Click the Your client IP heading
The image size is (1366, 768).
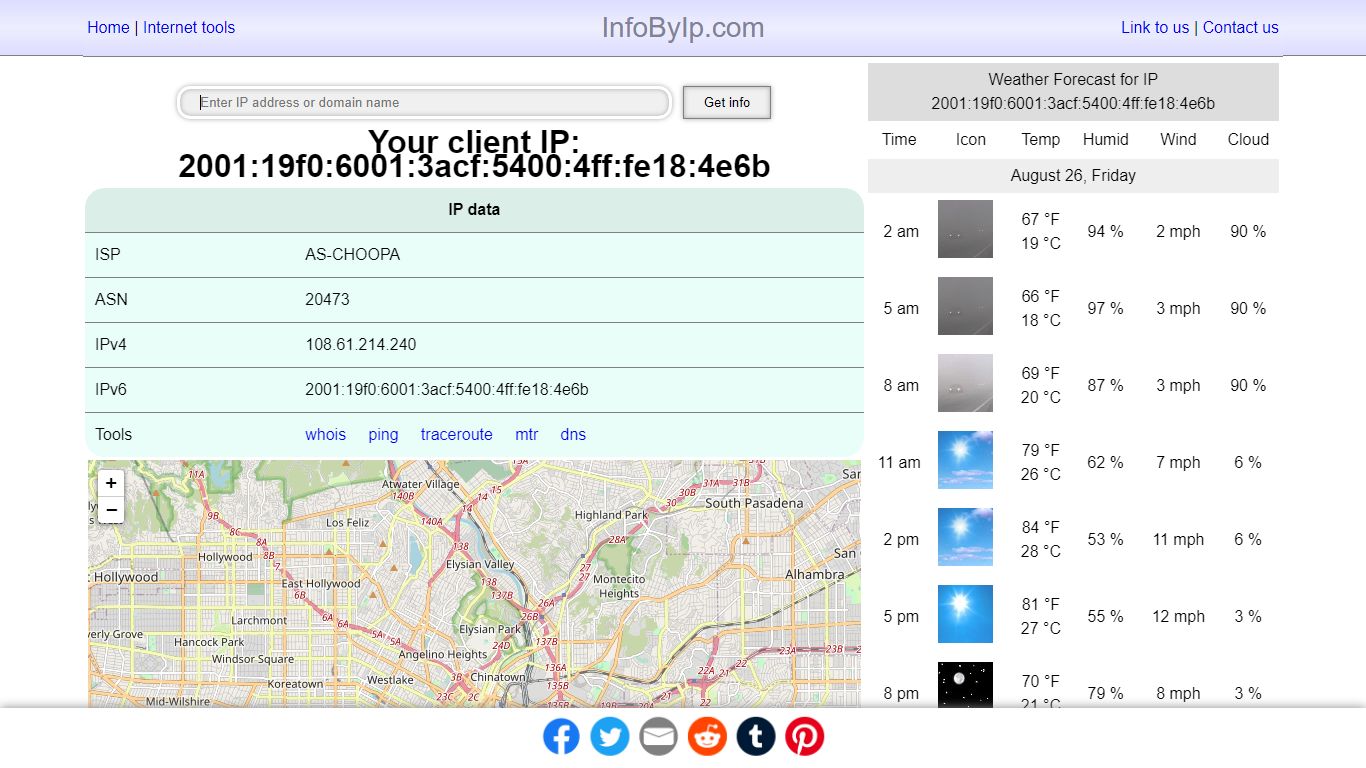tap(474, 153)
